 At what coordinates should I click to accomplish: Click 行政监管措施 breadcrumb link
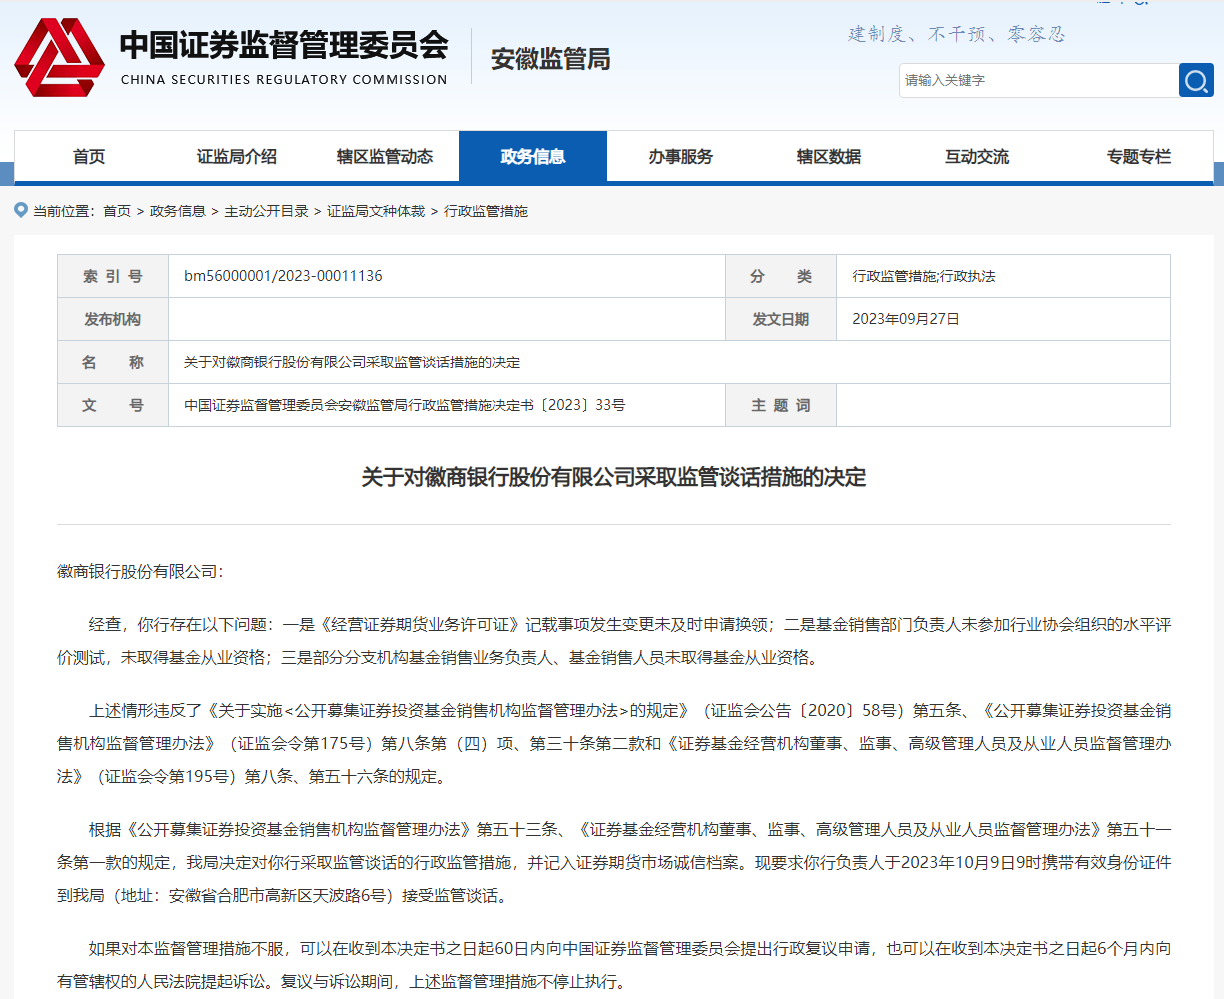(x=486, y=211)
